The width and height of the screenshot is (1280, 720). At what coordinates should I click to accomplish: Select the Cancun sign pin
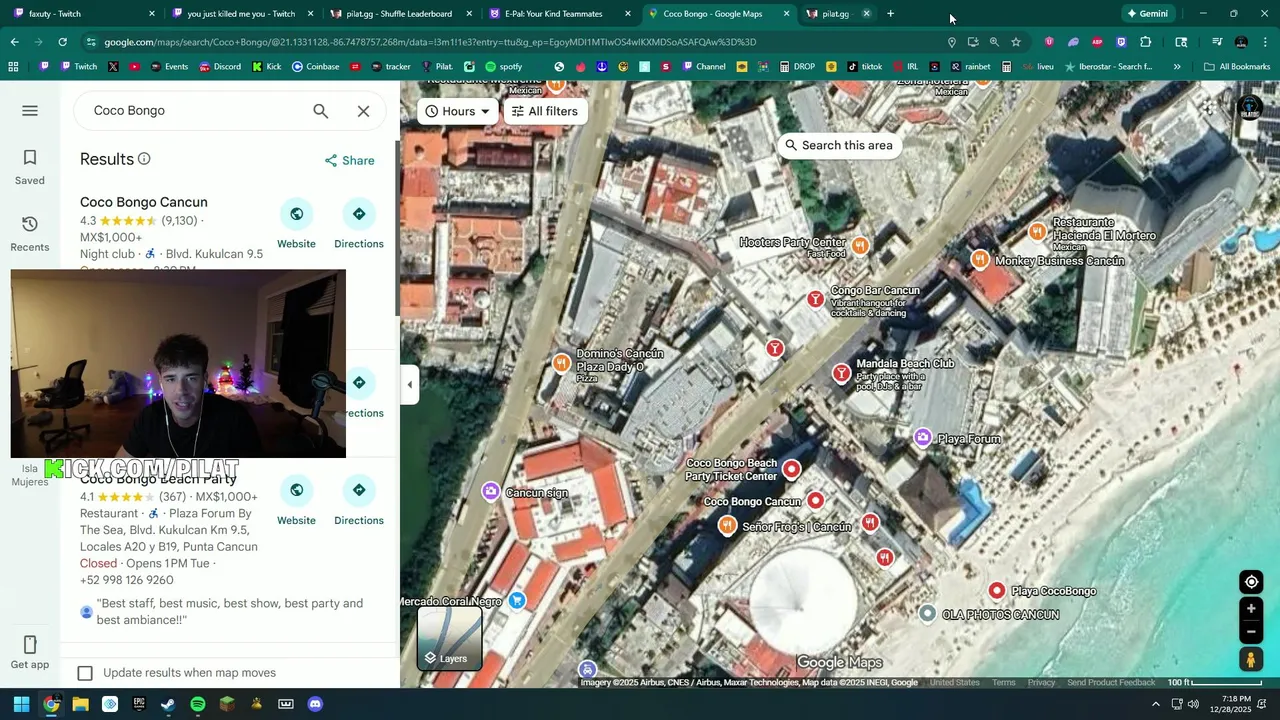click(x=490, y=491)
